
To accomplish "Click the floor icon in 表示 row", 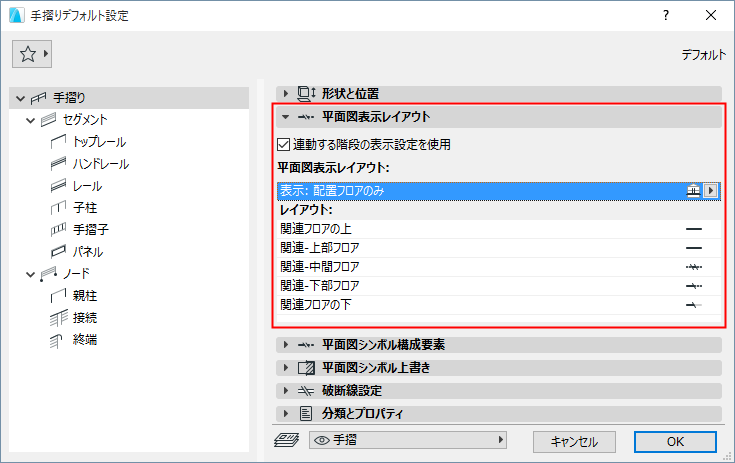I will 693,191.
